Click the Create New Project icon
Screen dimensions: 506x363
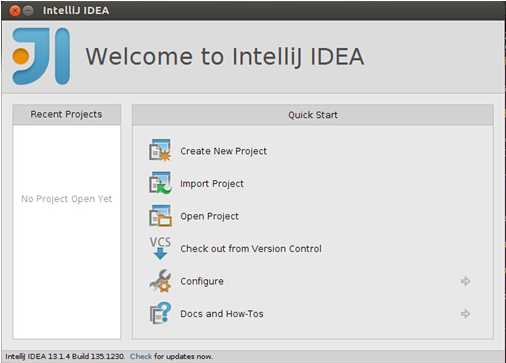160,150
